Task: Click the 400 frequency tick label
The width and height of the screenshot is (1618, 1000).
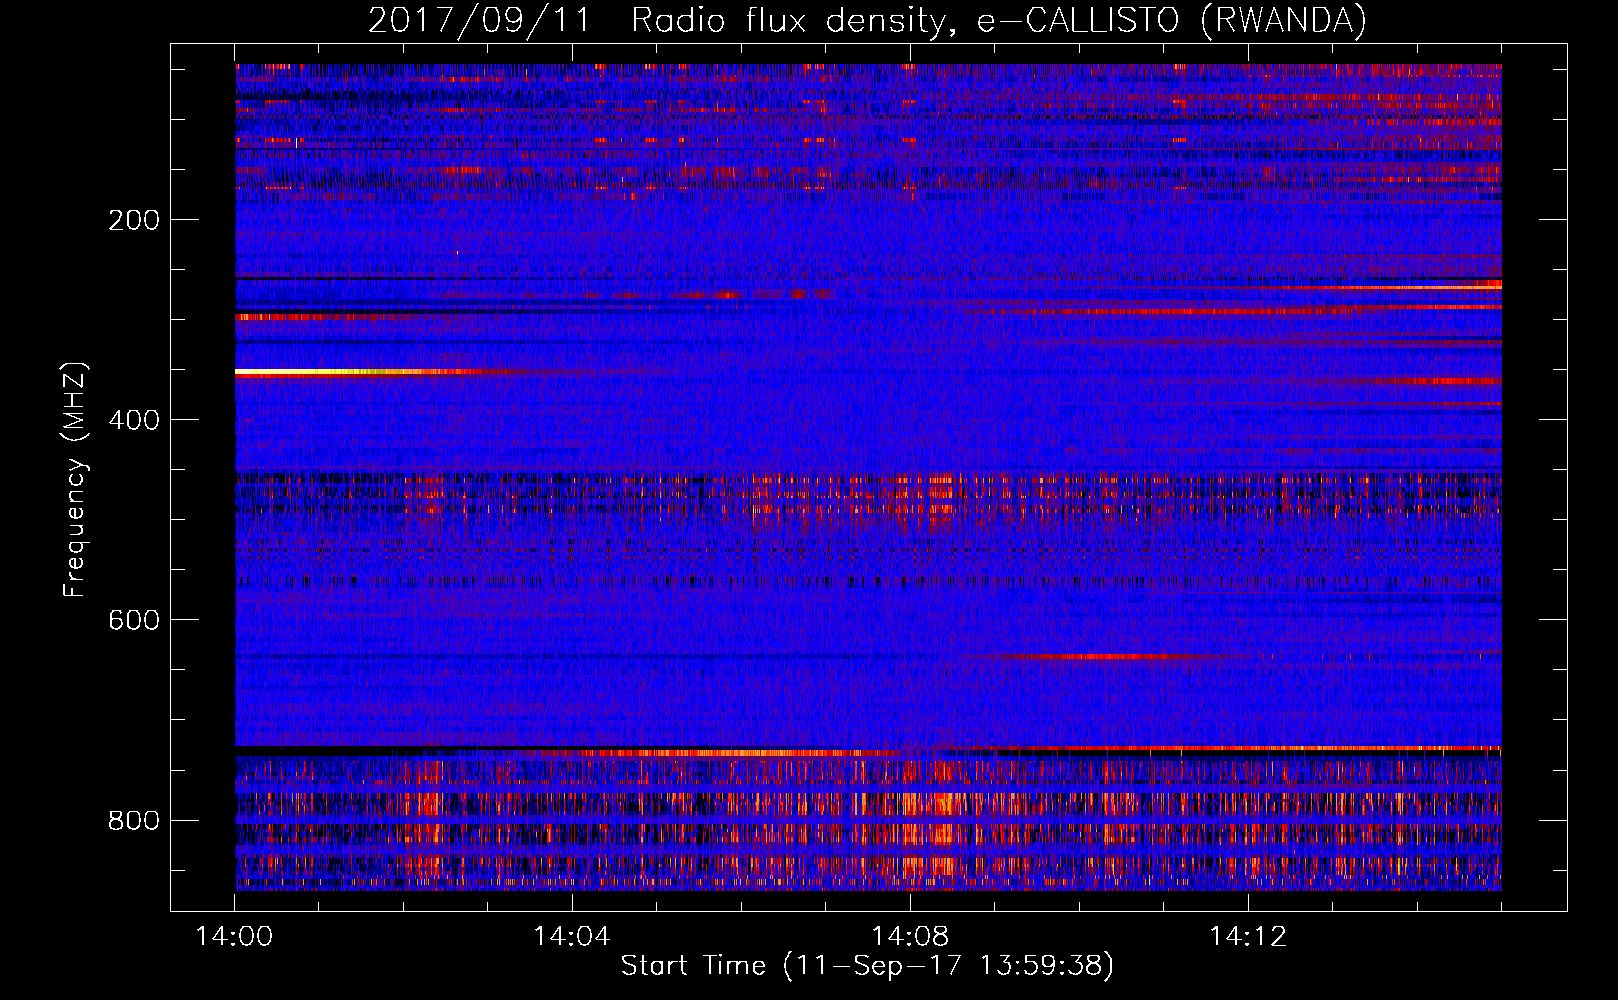Action: (x=133, y=420)
